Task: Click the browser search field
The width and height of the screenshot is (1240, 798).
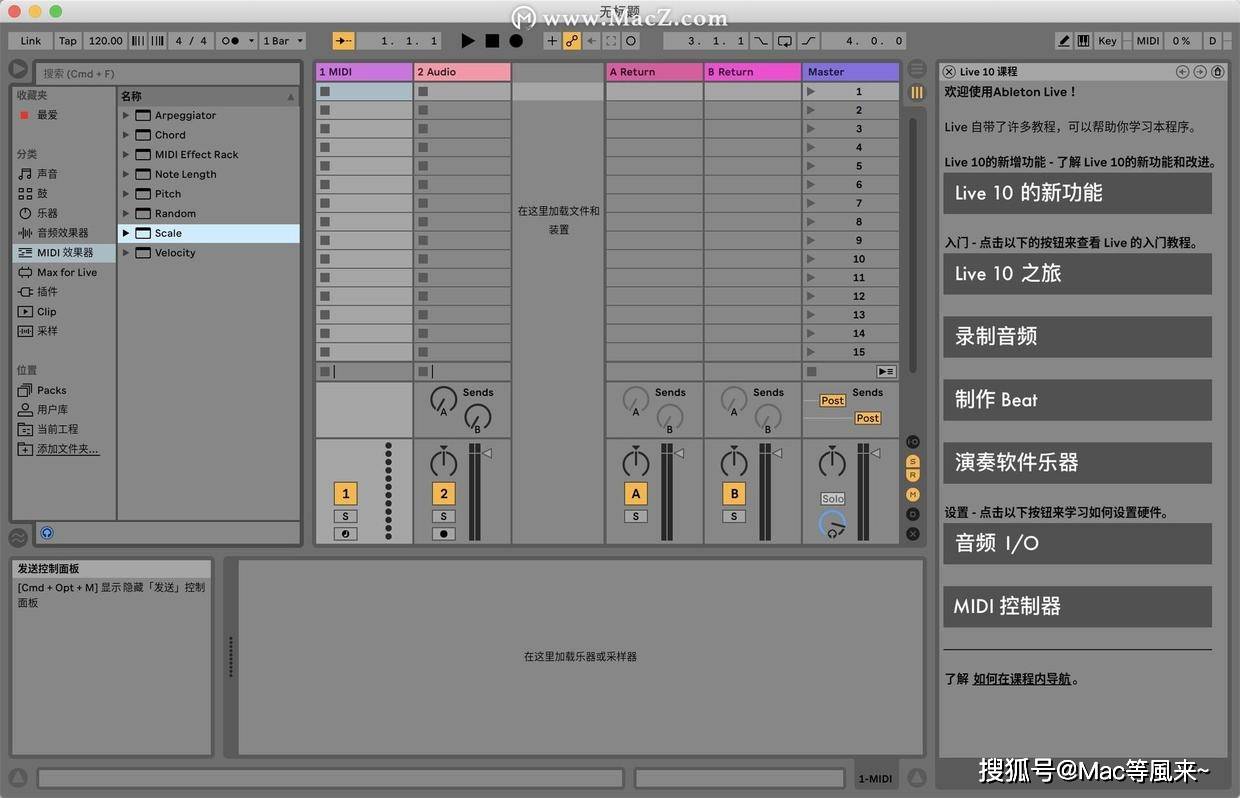Action: click(x=167, y=73)
